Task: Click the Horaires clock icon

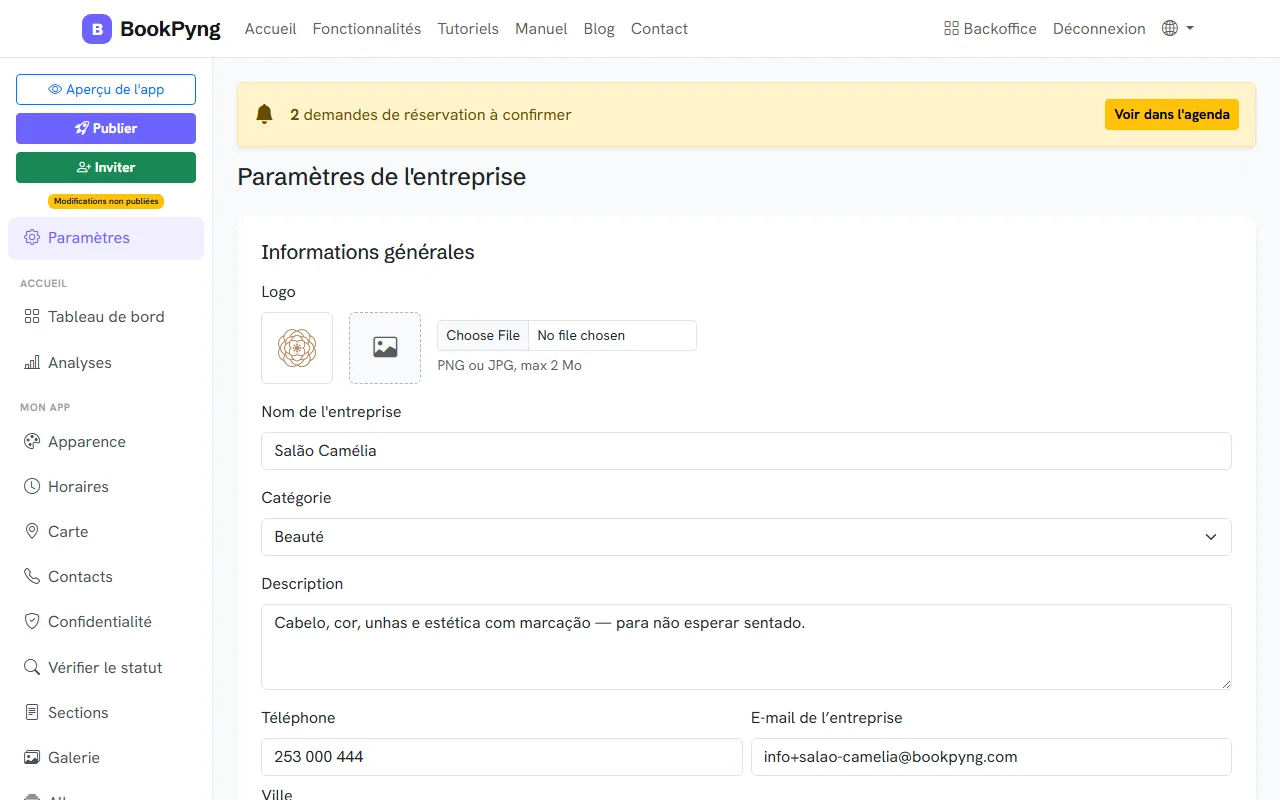Action: (32, 487)
